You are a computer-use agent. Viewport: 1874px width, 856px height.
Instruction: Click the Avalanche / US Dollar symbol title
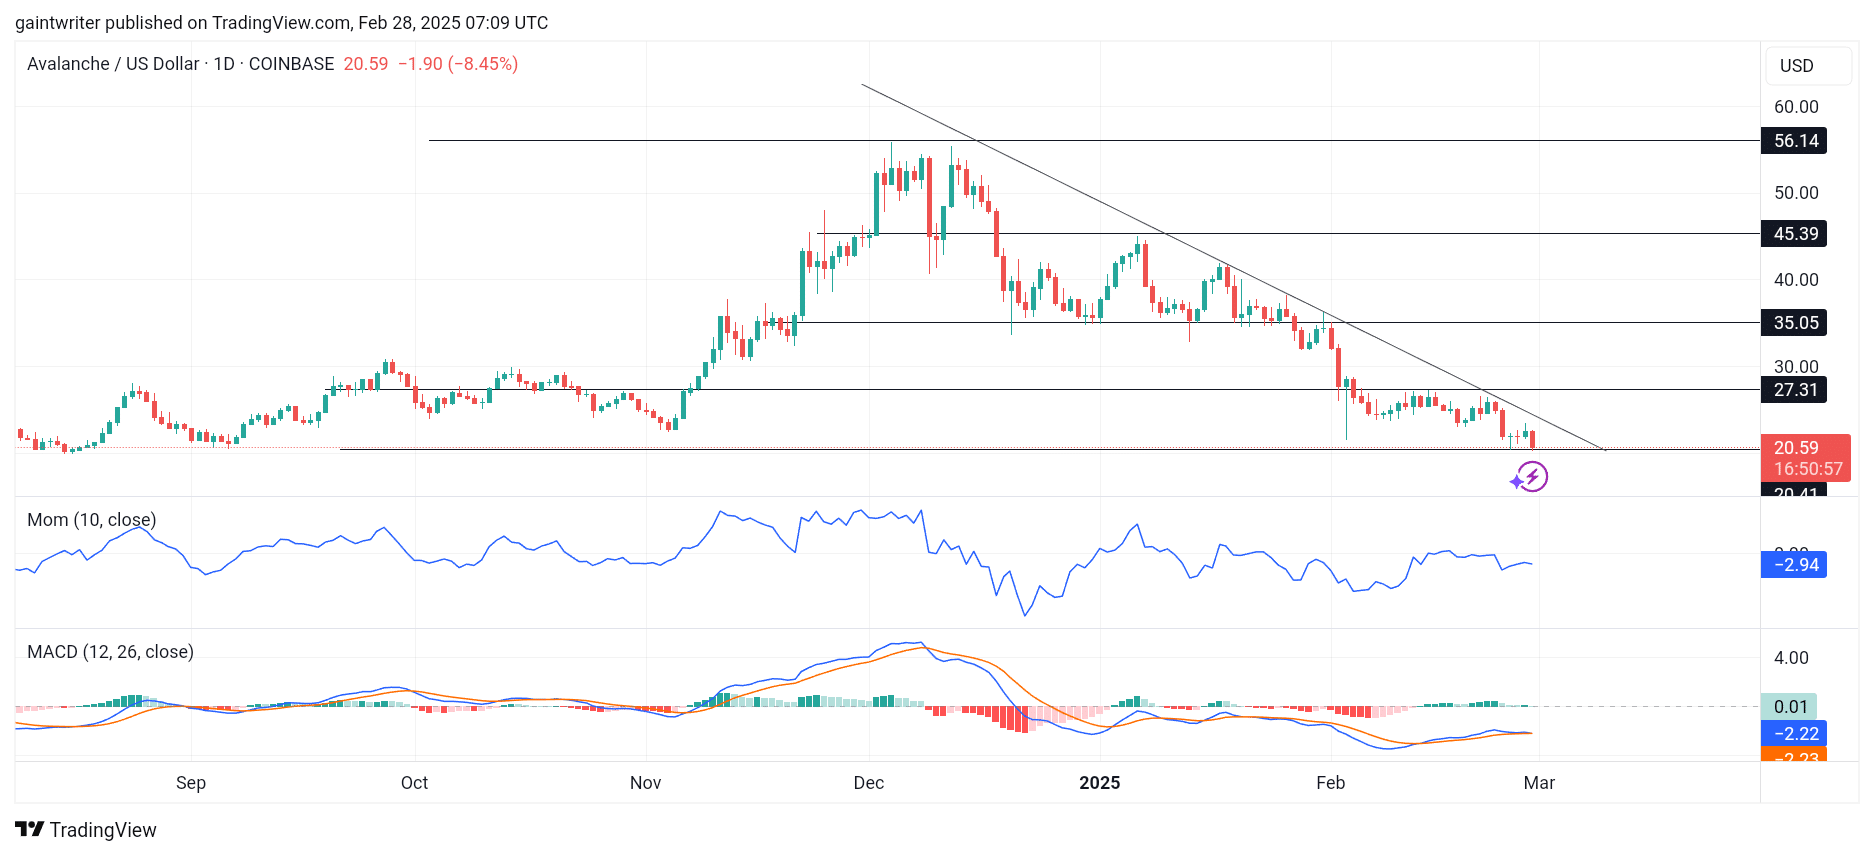click(180, 64)
